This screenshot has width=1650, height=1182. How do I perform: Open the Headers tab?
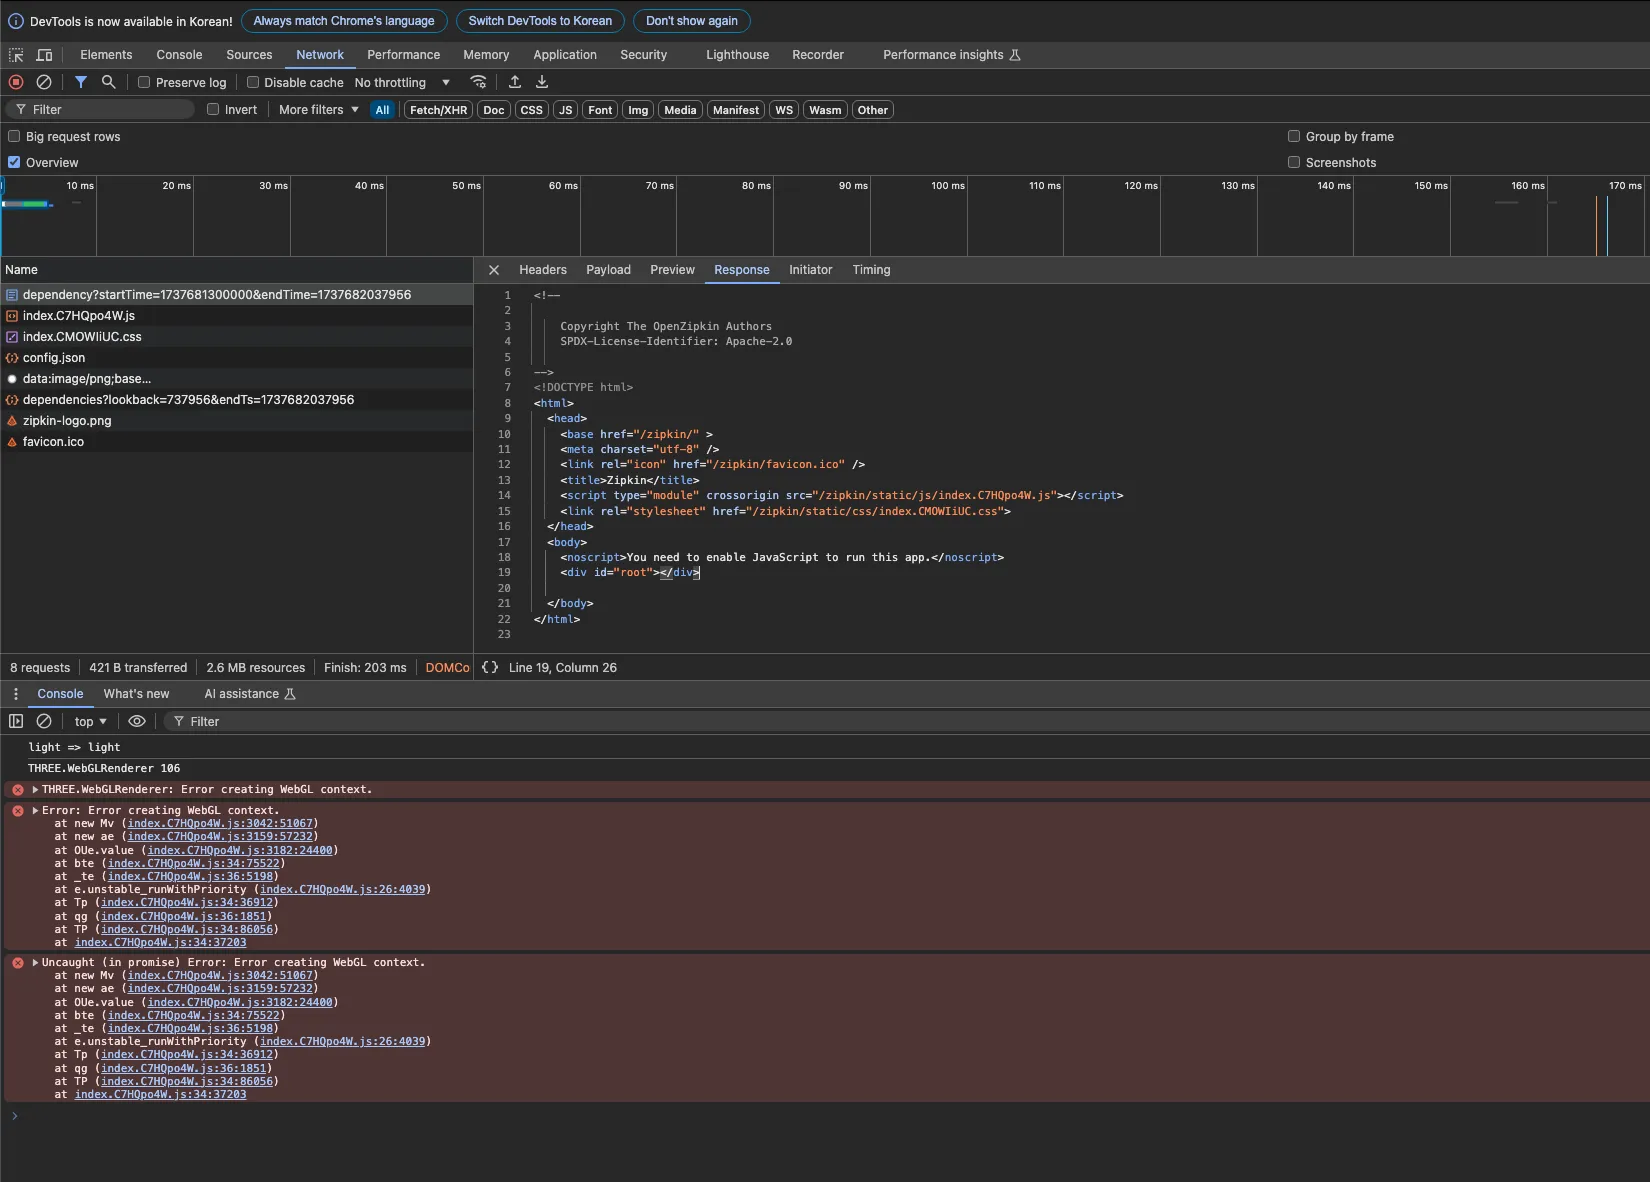(x=543, y=270)
